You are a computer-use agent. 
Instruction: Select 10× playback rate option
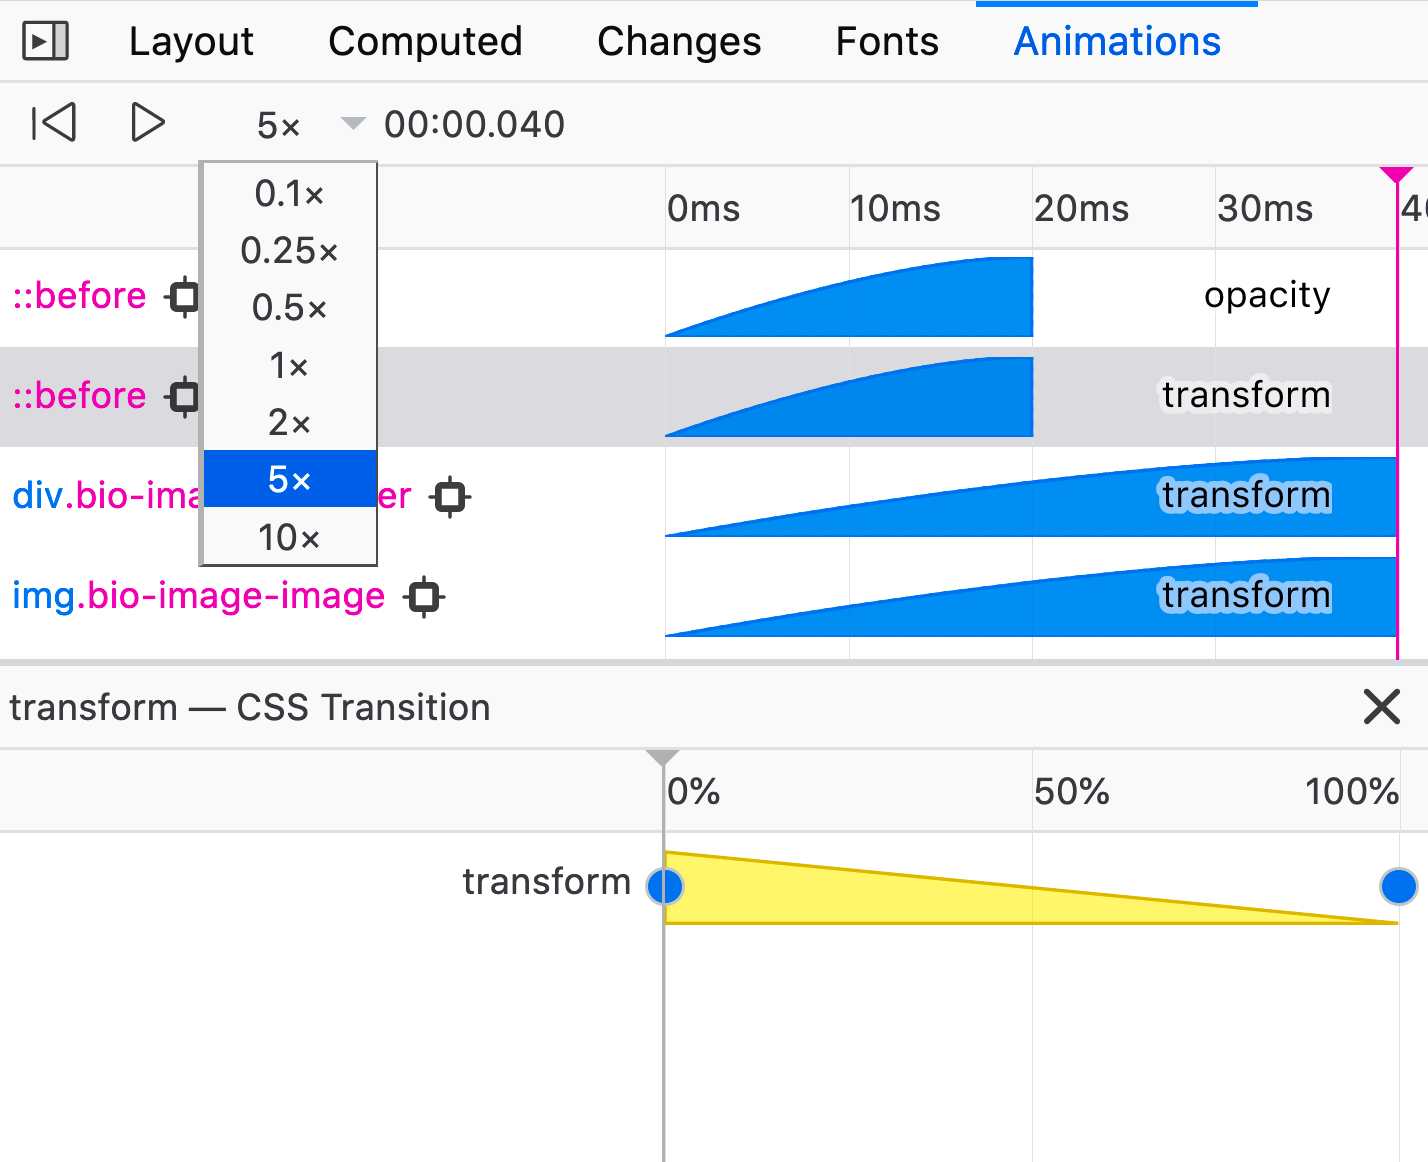pos(290,537)
